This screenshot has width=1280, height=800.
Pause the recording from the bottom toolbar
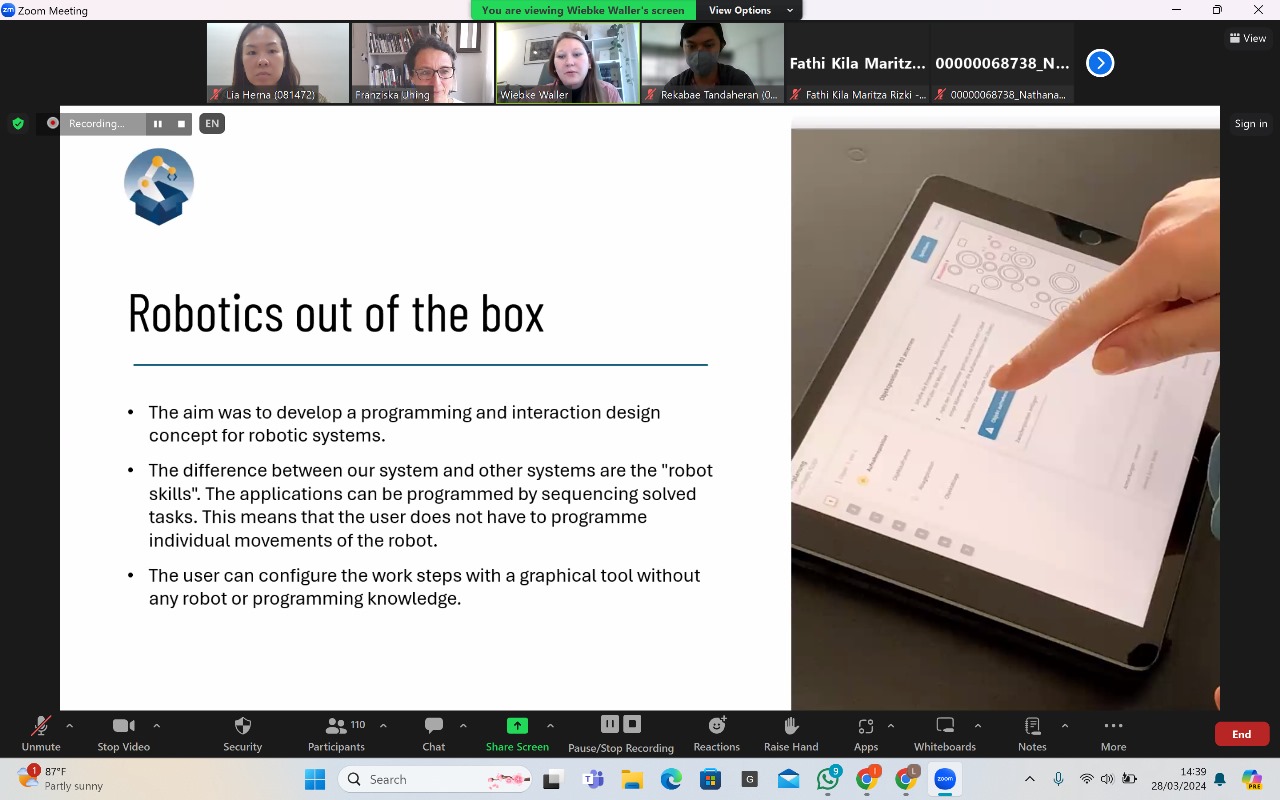[610, 724]
